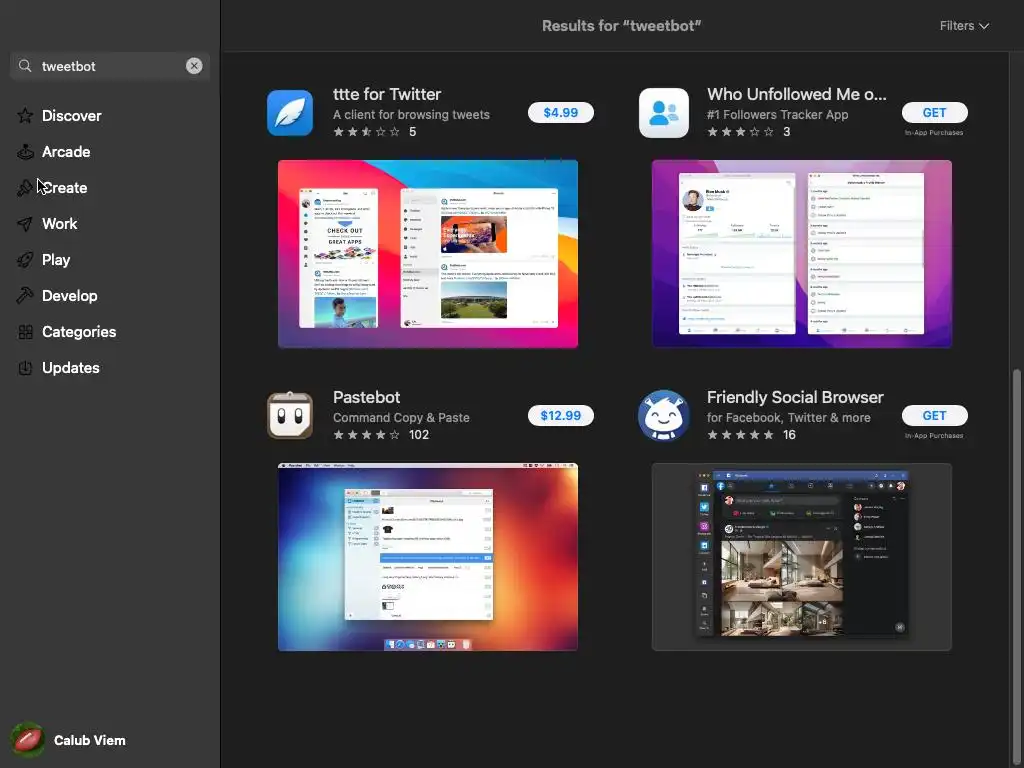Open Who Unfollowed Me title
This screenshot has width=1024, height=768.
[796, 94]
